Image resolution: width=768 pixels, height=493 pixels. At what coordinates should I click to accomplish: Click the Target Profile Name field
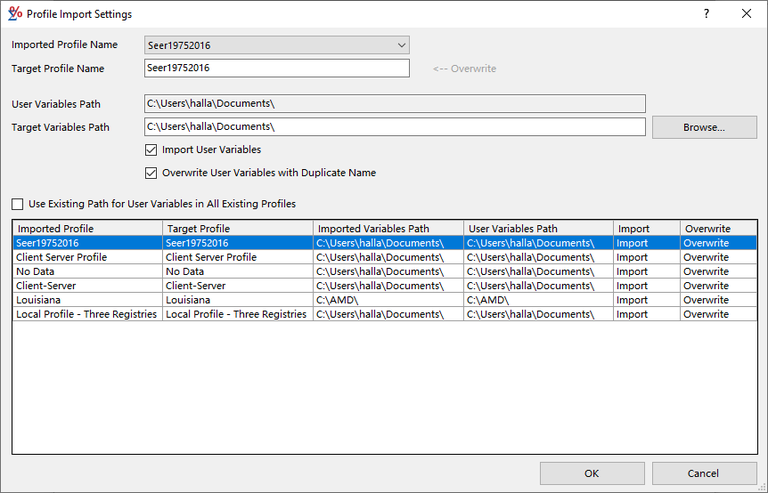point(276,68)
